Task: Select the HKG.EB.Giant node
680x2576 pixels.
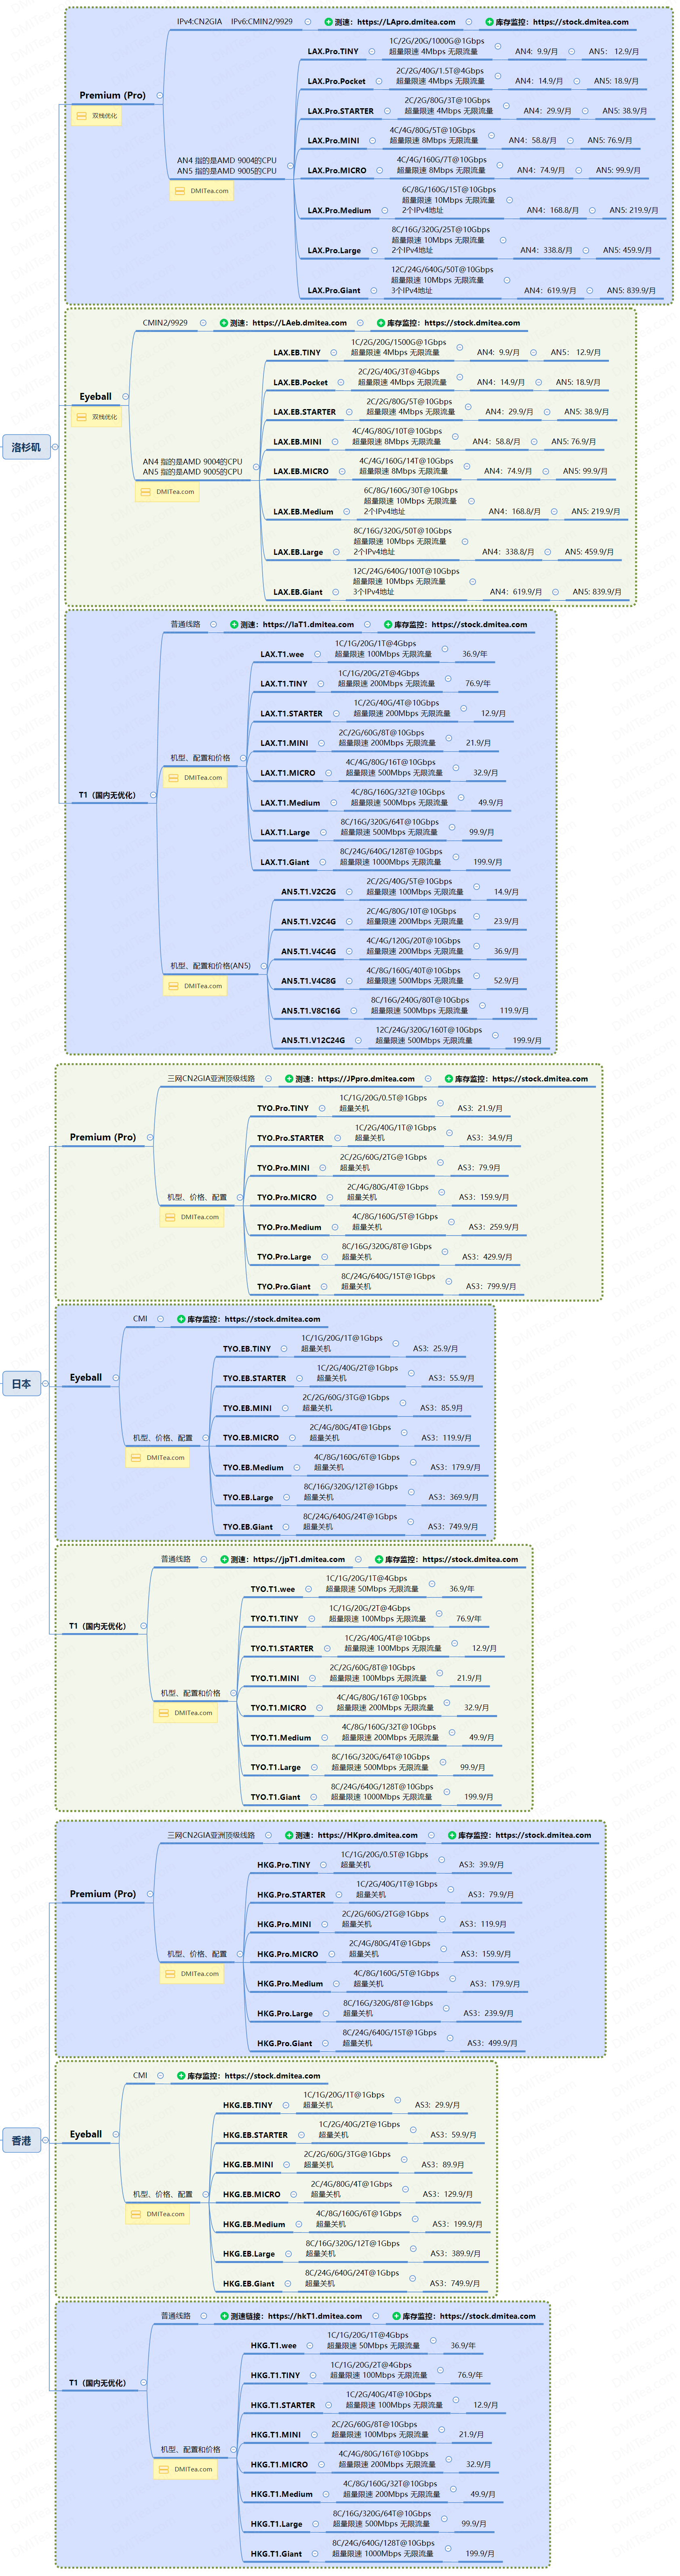Action: pos(249,2284)
